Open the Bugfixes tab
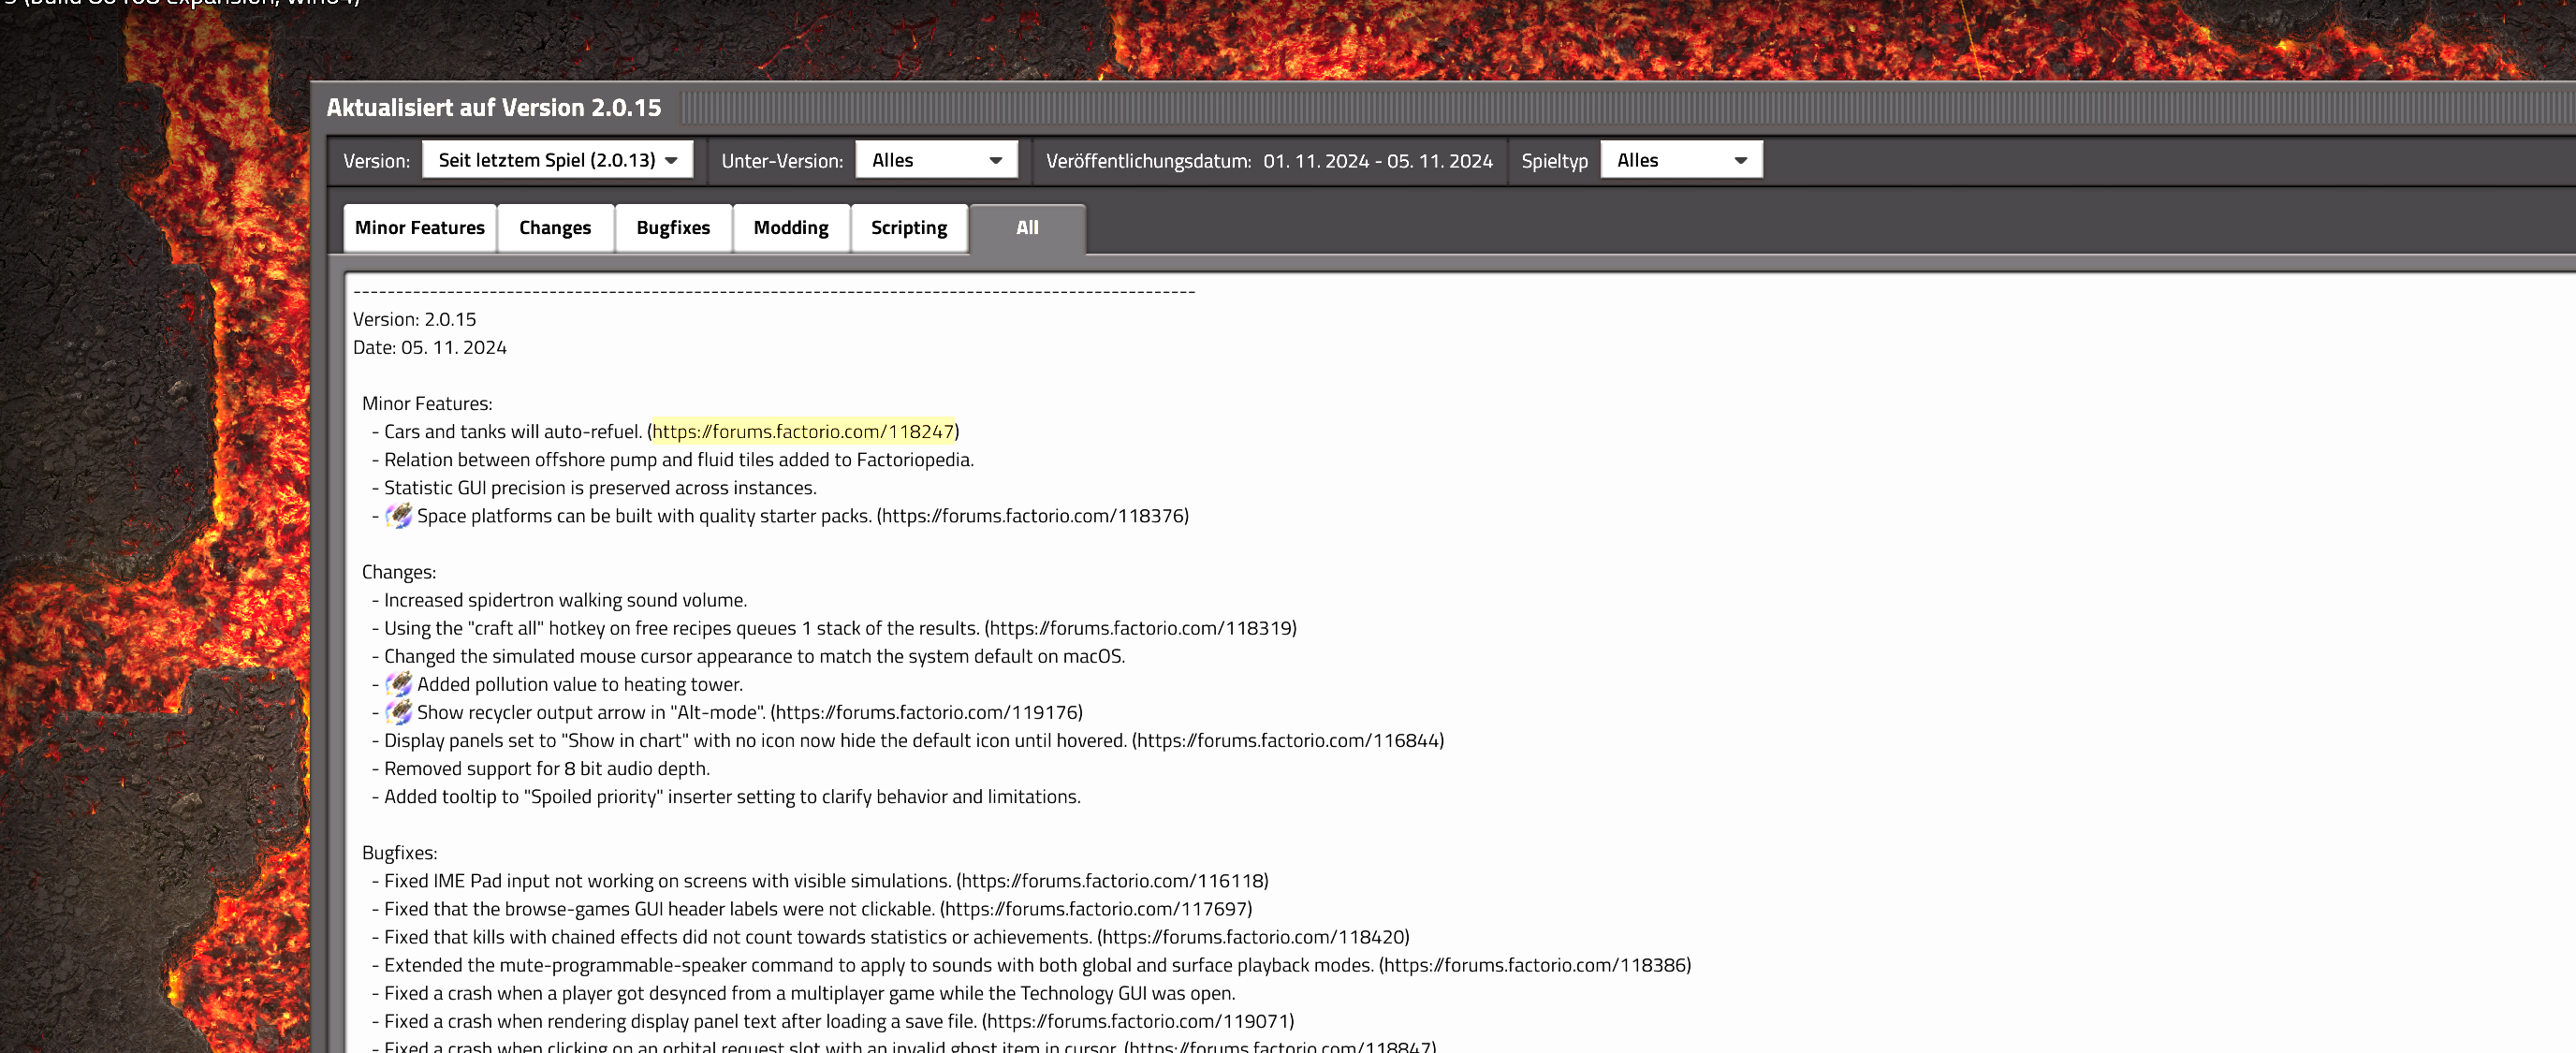Screen dimensions: 2576x1053 click(673, 228)
